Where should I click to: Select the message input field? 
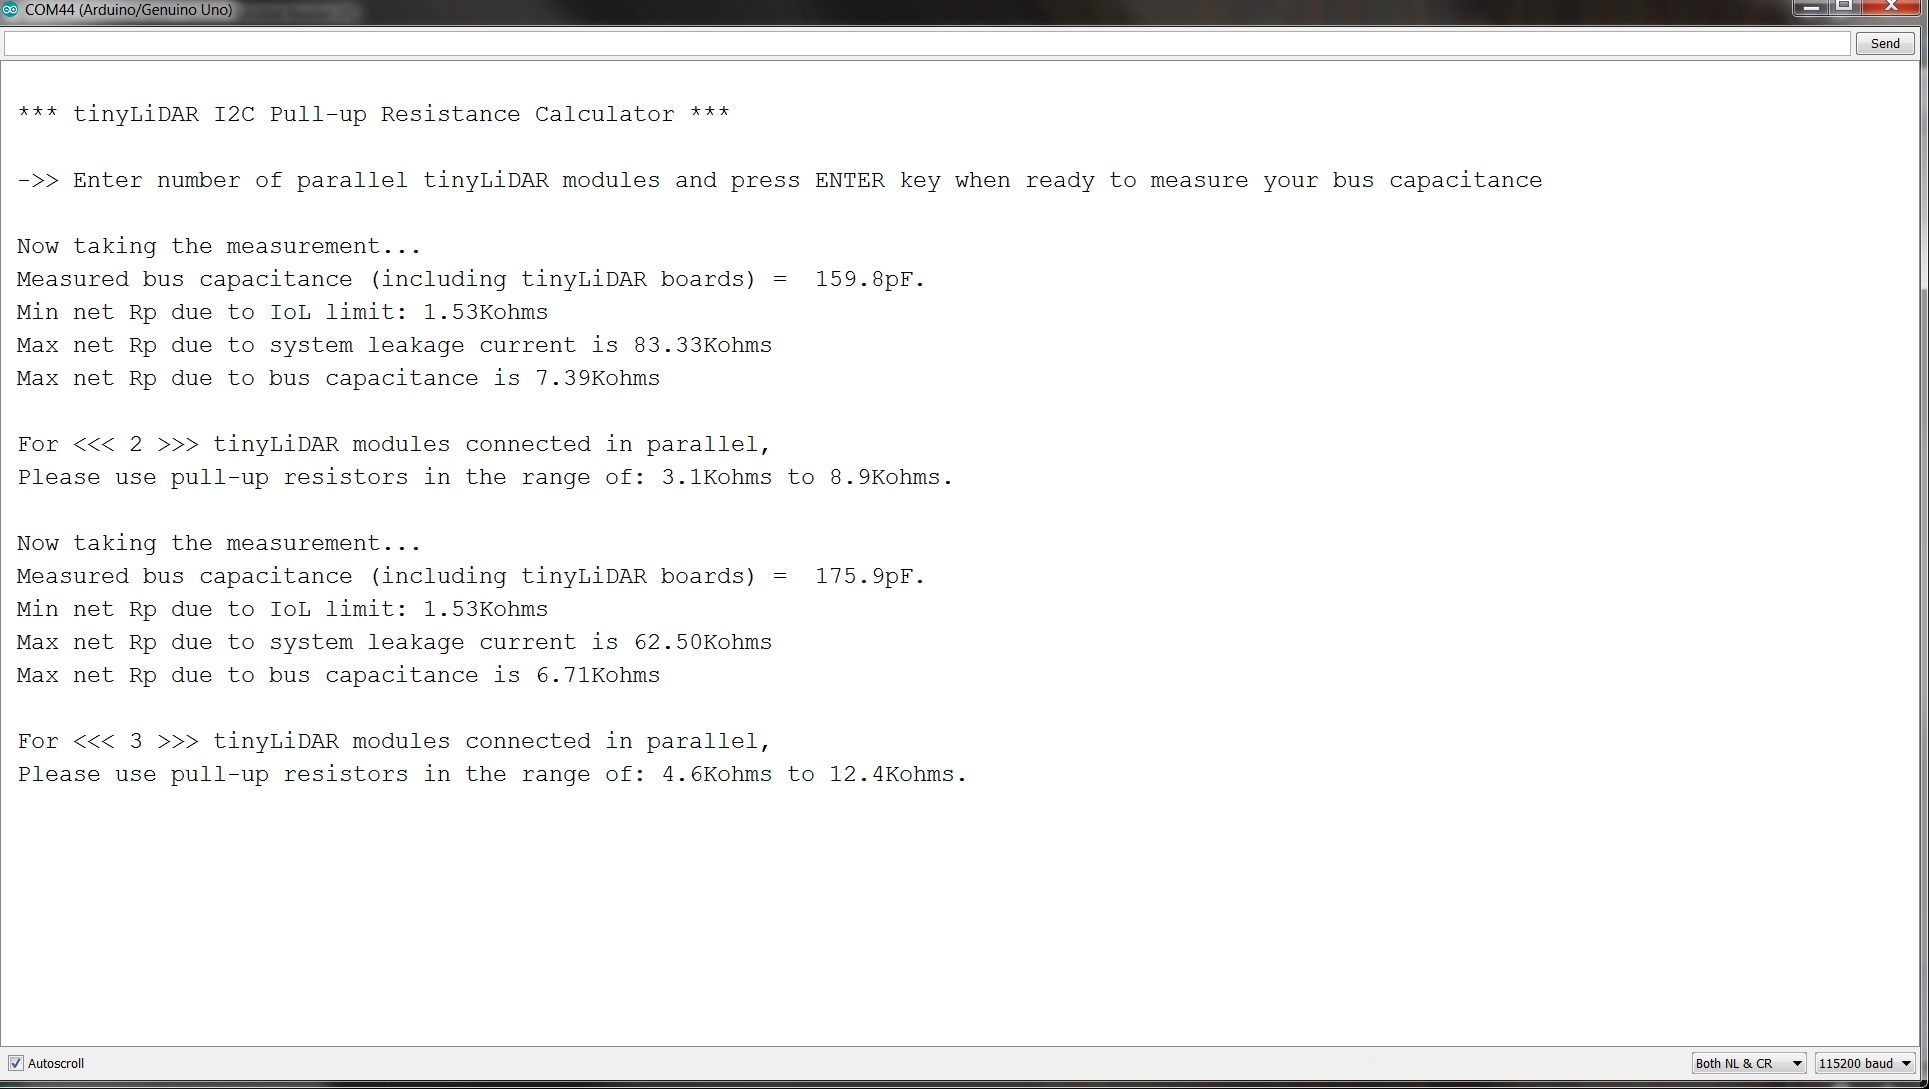927,44
